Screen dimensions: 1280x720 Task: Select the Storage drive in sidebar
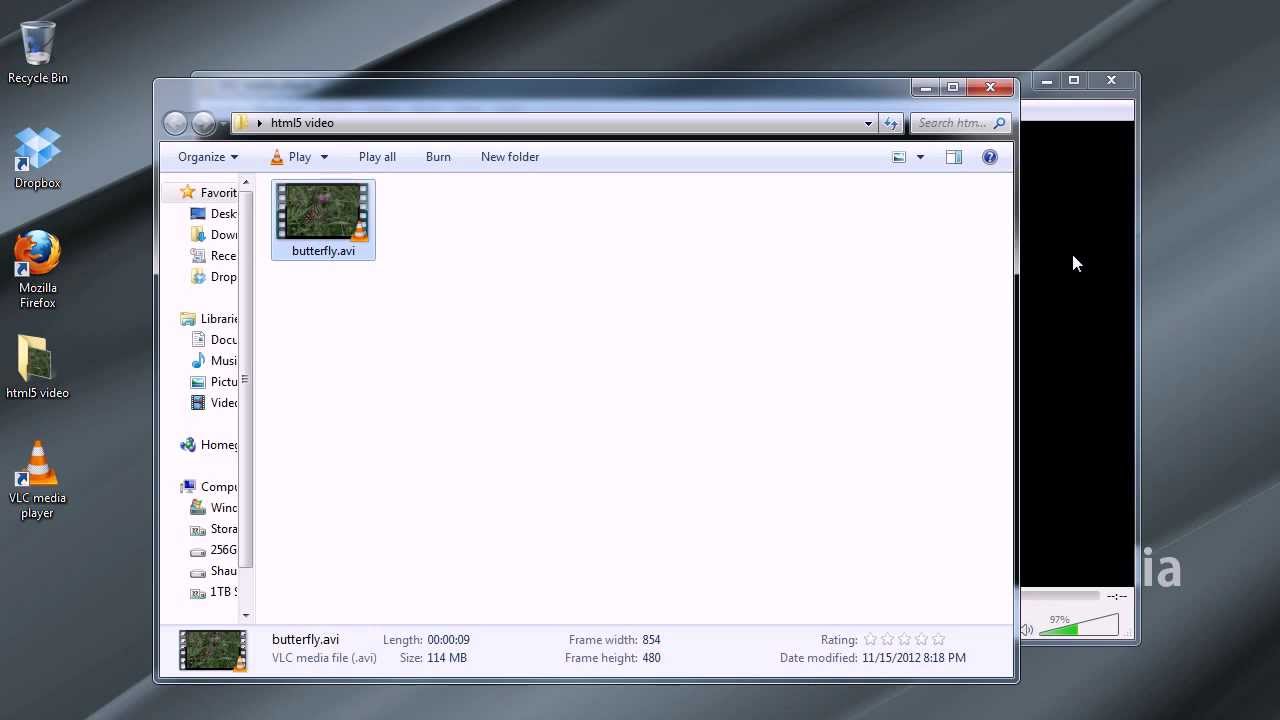point(214,529)
